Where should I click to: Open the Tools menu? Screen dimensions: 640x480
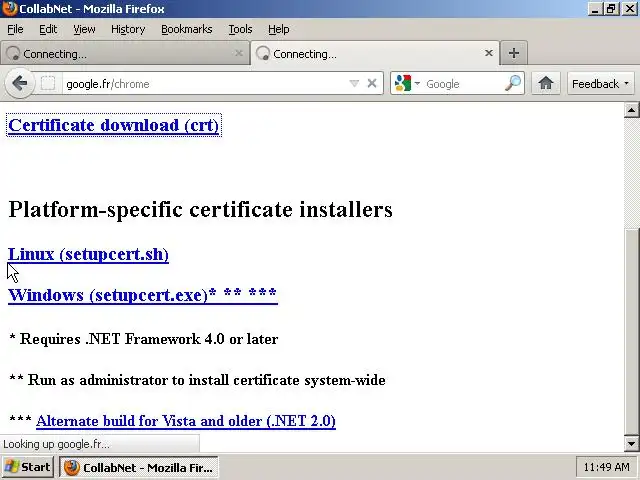pyautogui.click(x=240, y=29)
